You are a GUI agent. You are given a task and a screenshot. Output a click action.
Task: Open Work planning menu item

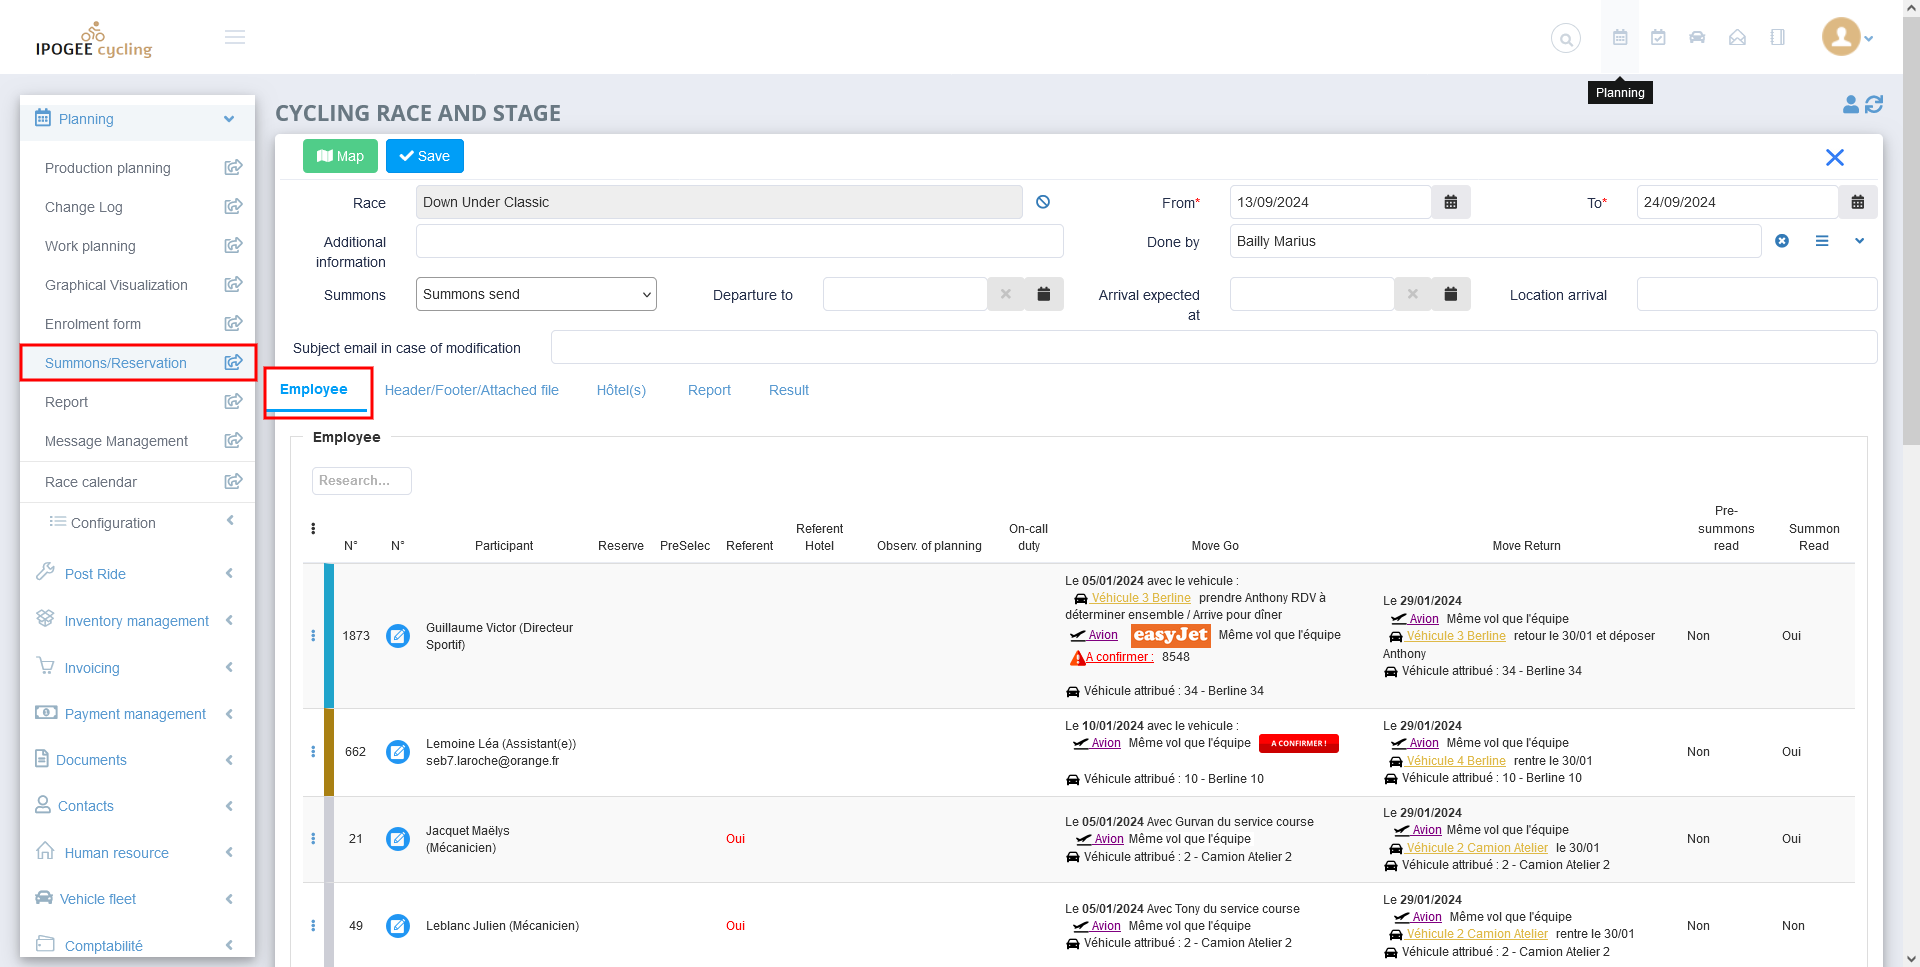pos(90,246)
